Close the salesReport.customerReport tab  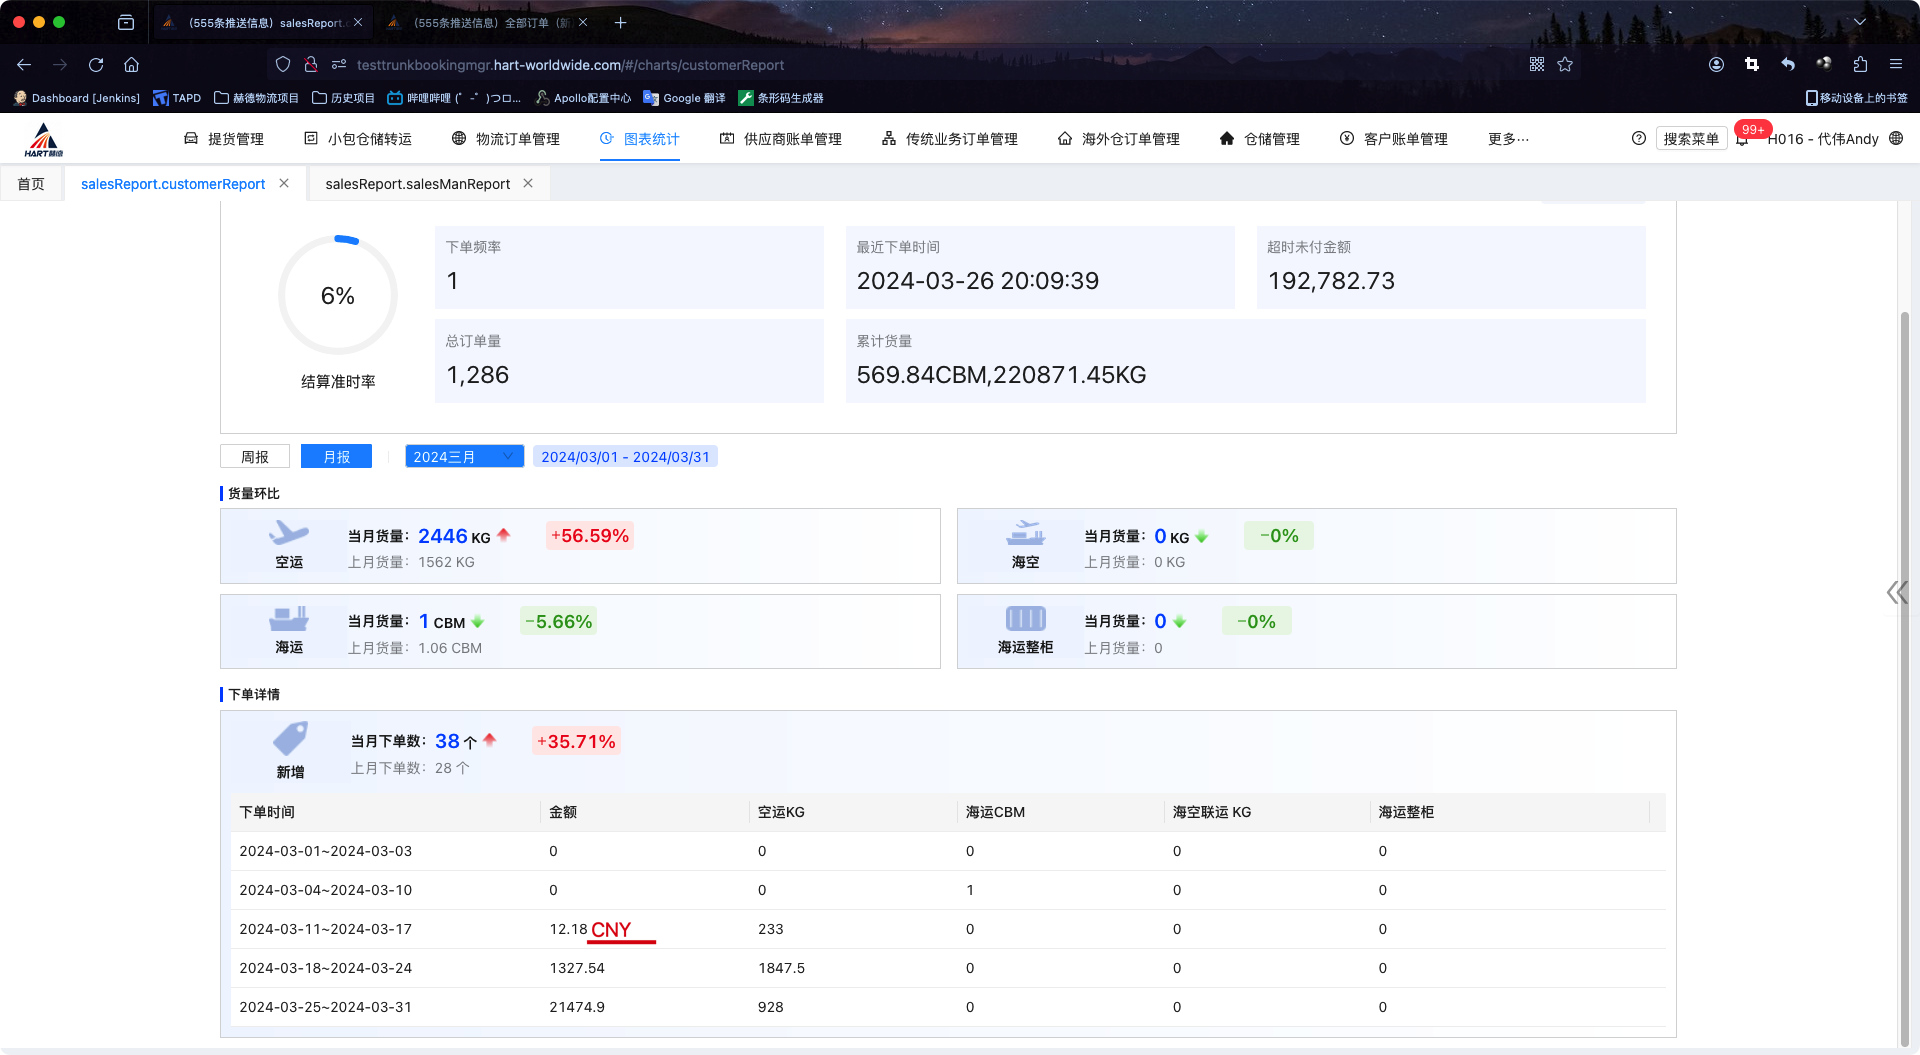pos(284,184)
